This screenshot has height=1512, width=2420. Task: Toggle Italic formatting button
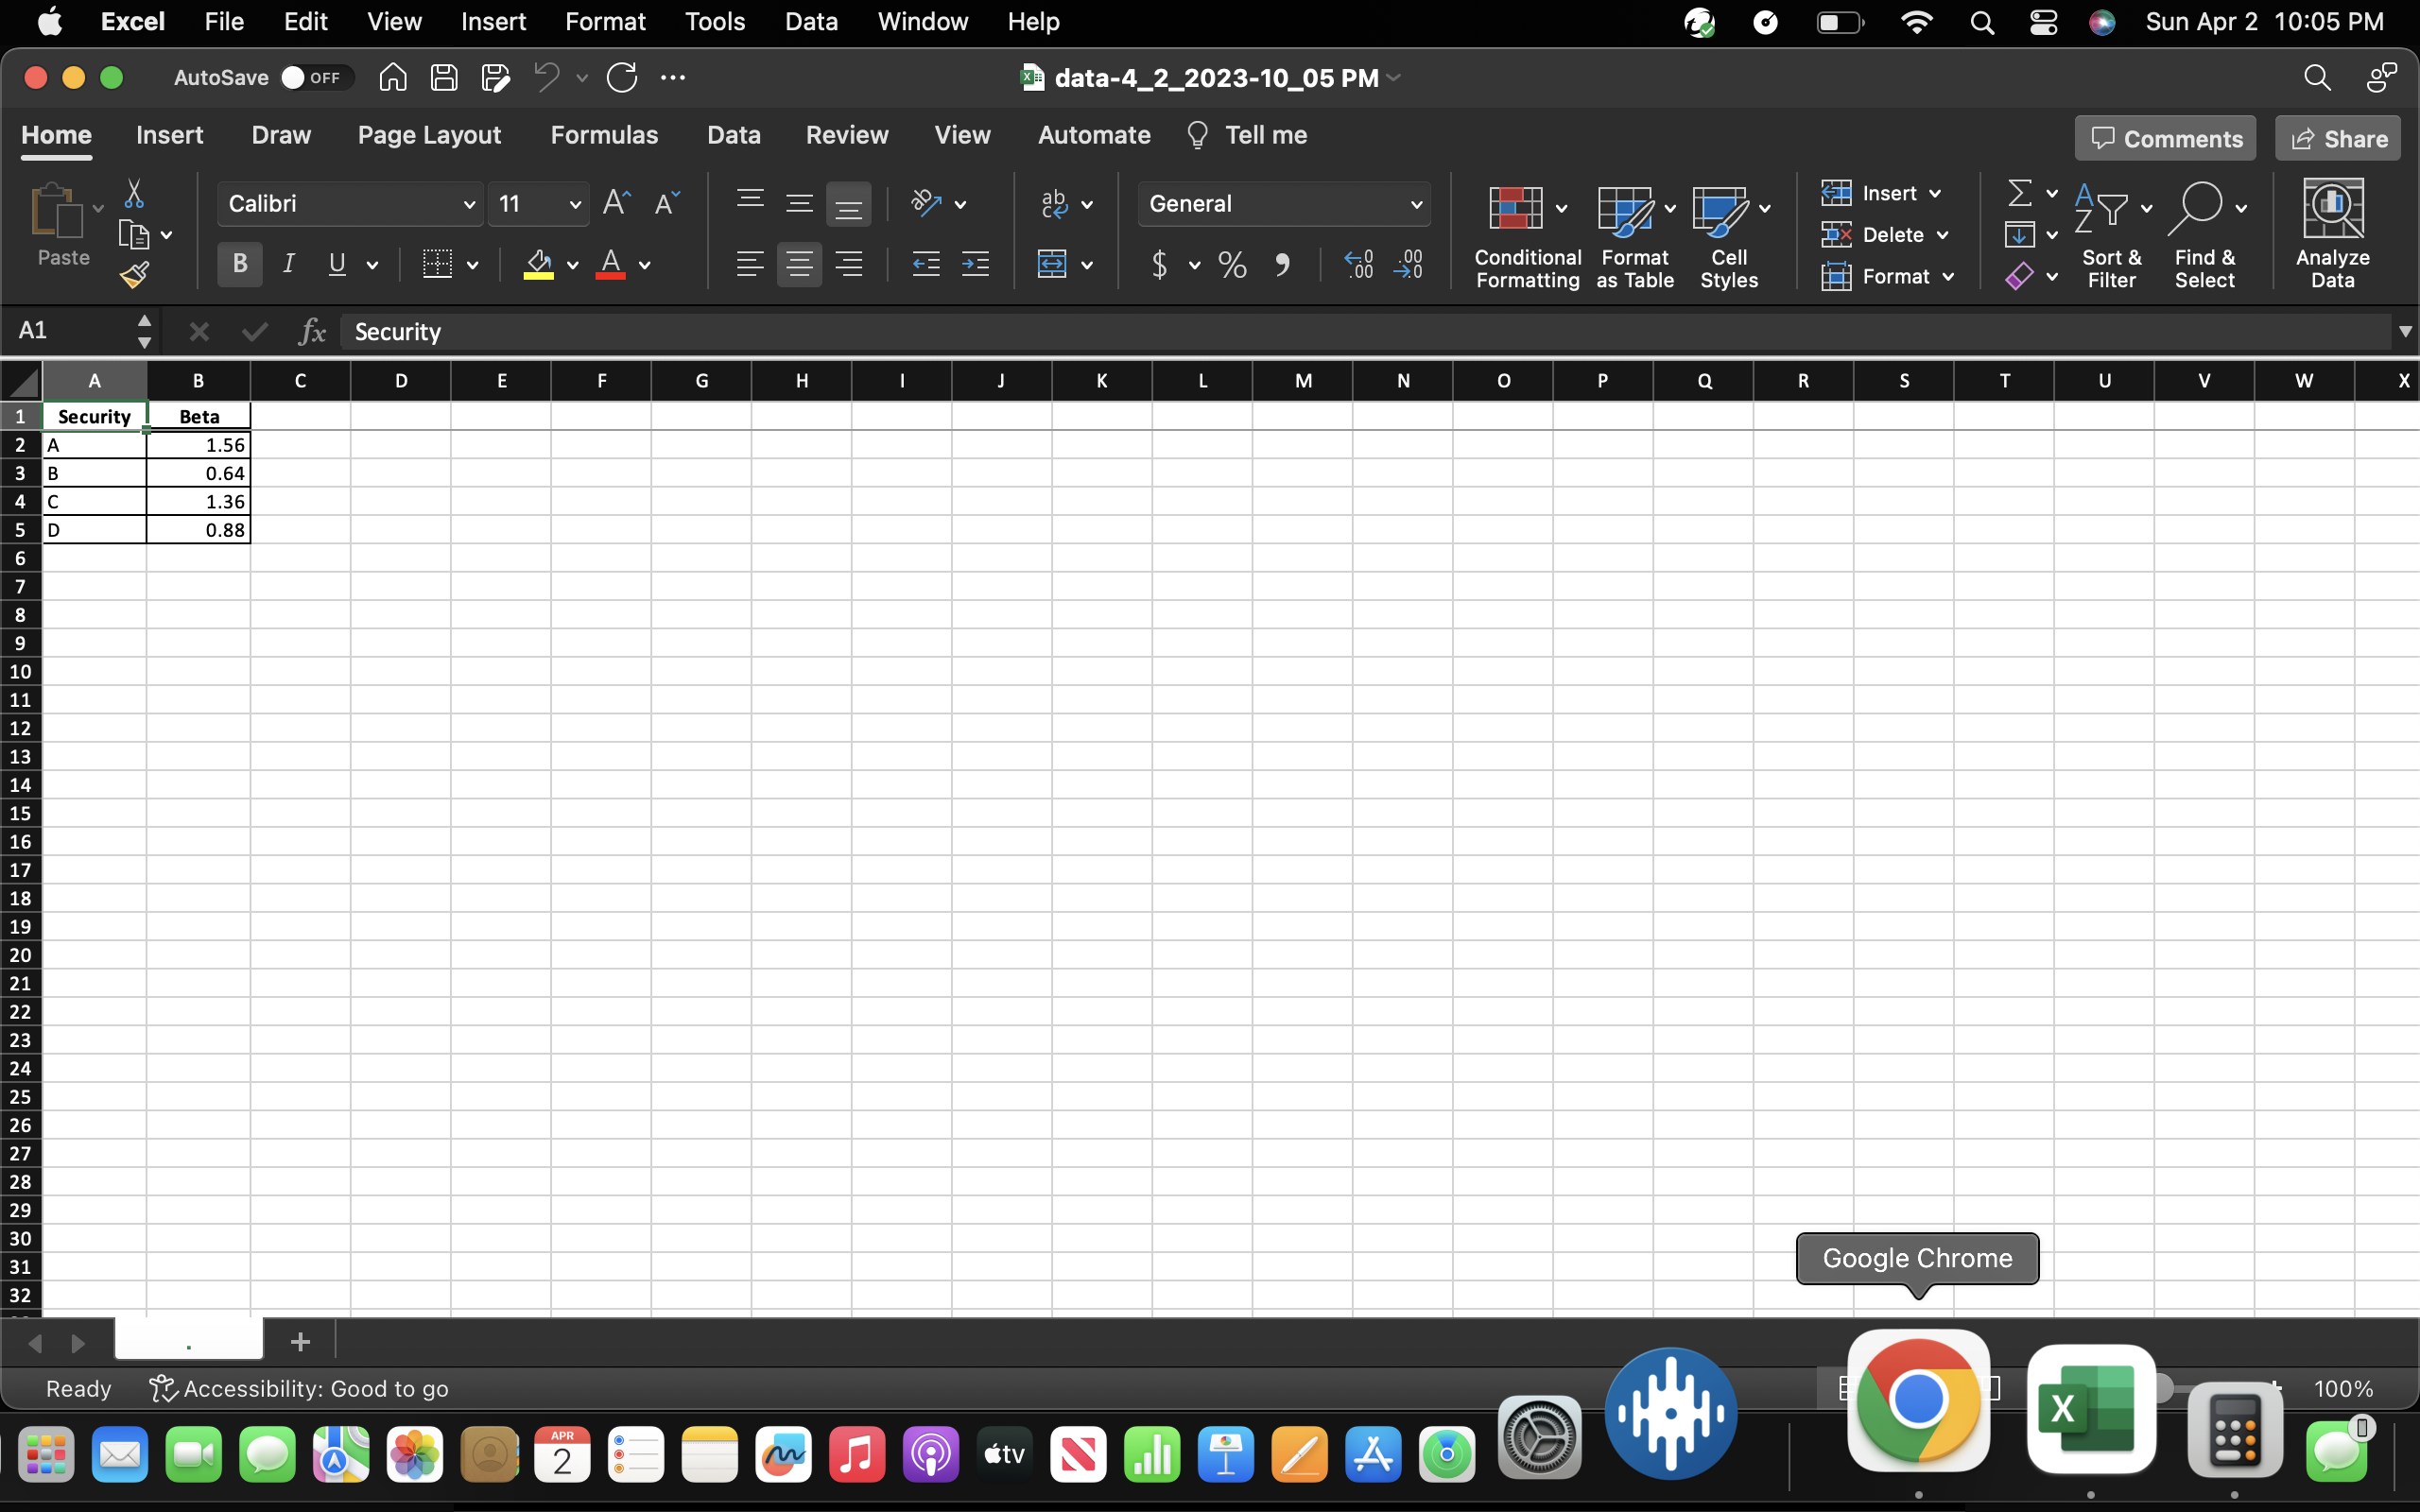(x=289, y=264)
